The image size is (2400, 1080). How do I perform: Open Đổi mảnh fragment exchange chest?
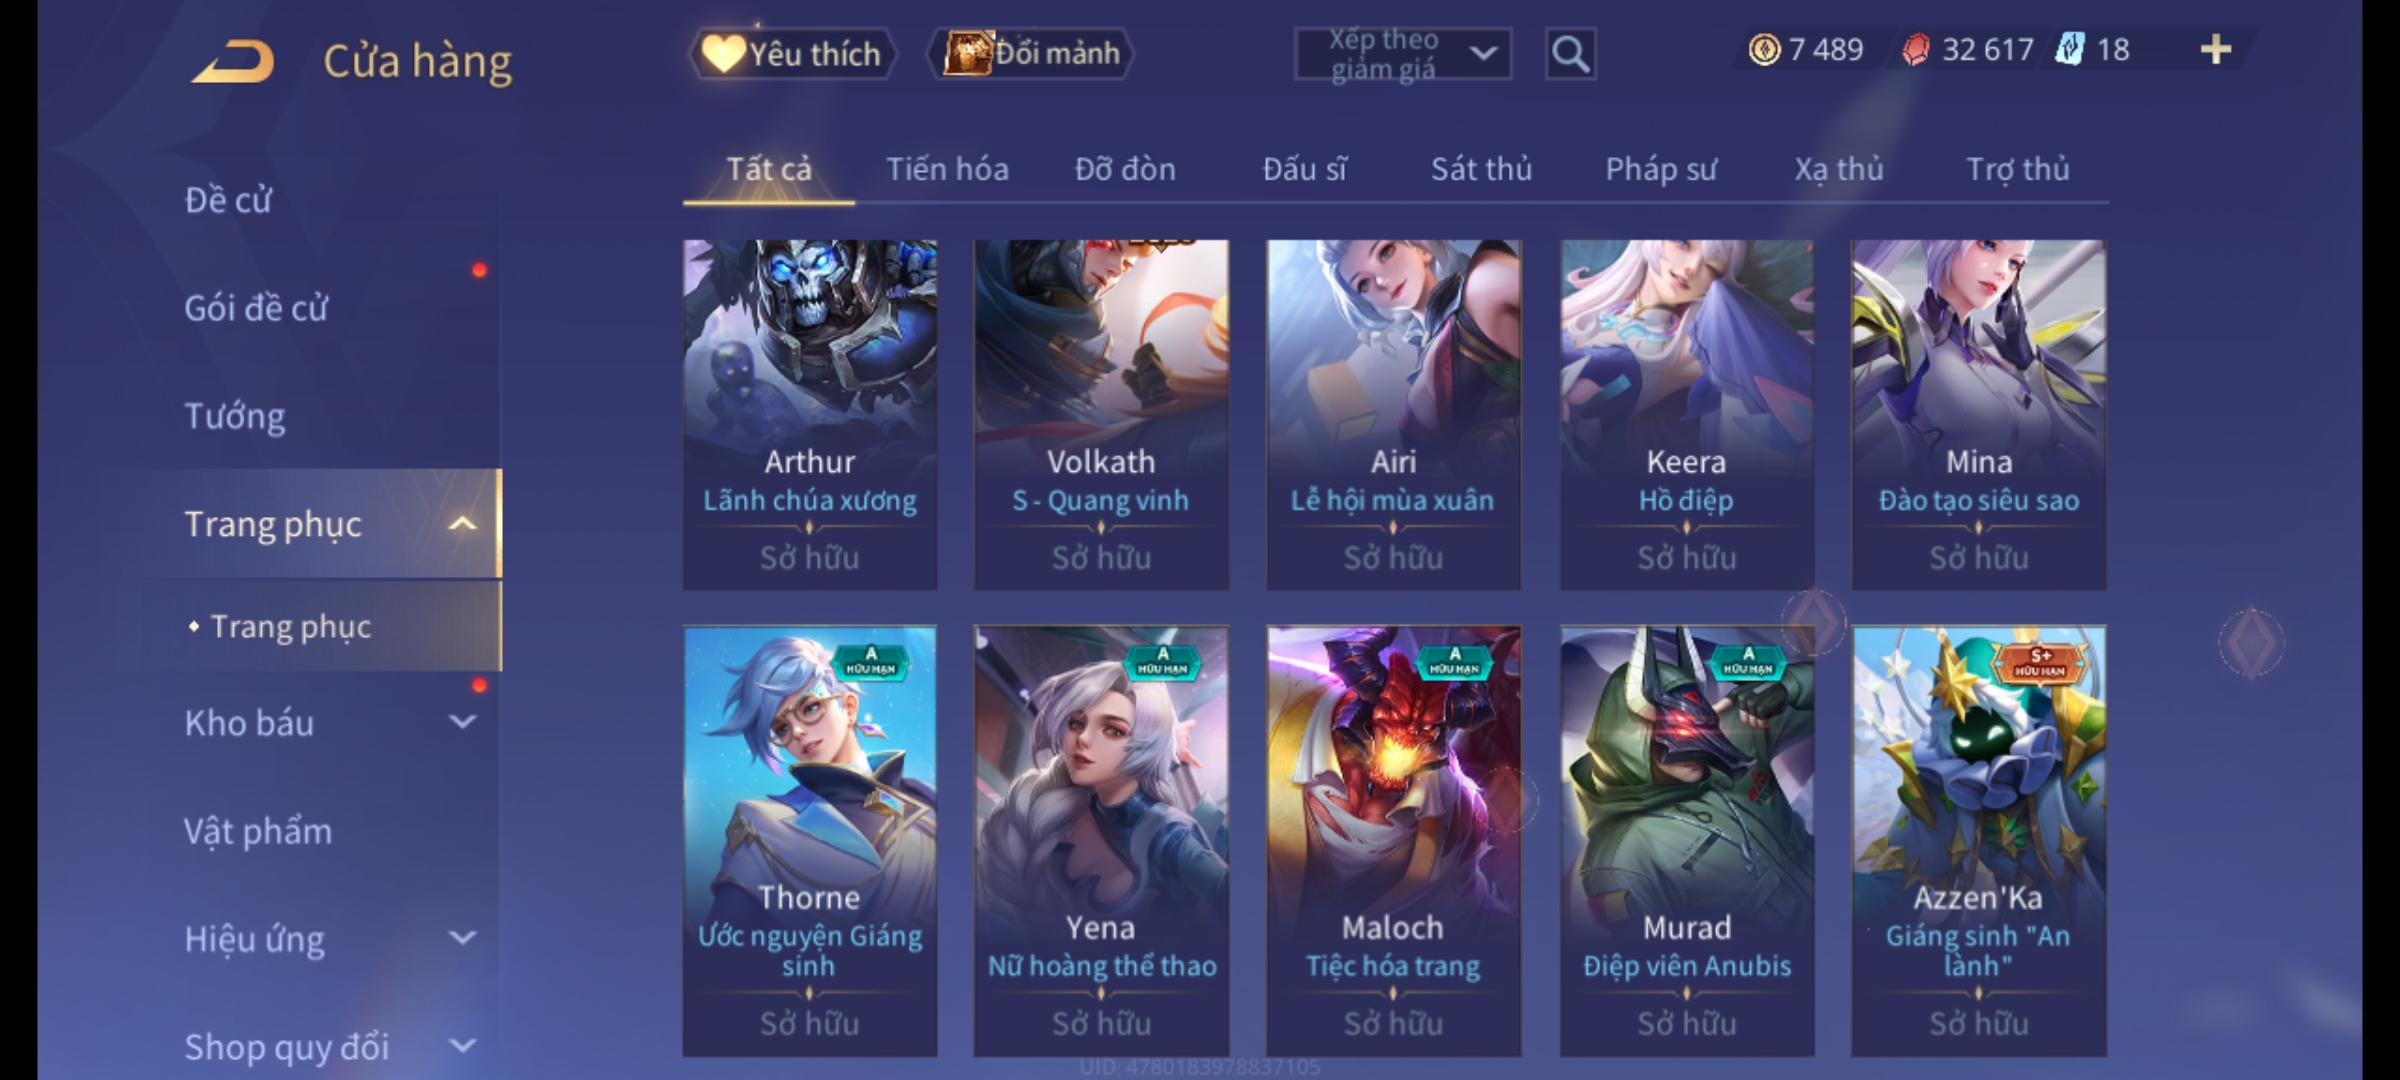[x=1032, y=54]
